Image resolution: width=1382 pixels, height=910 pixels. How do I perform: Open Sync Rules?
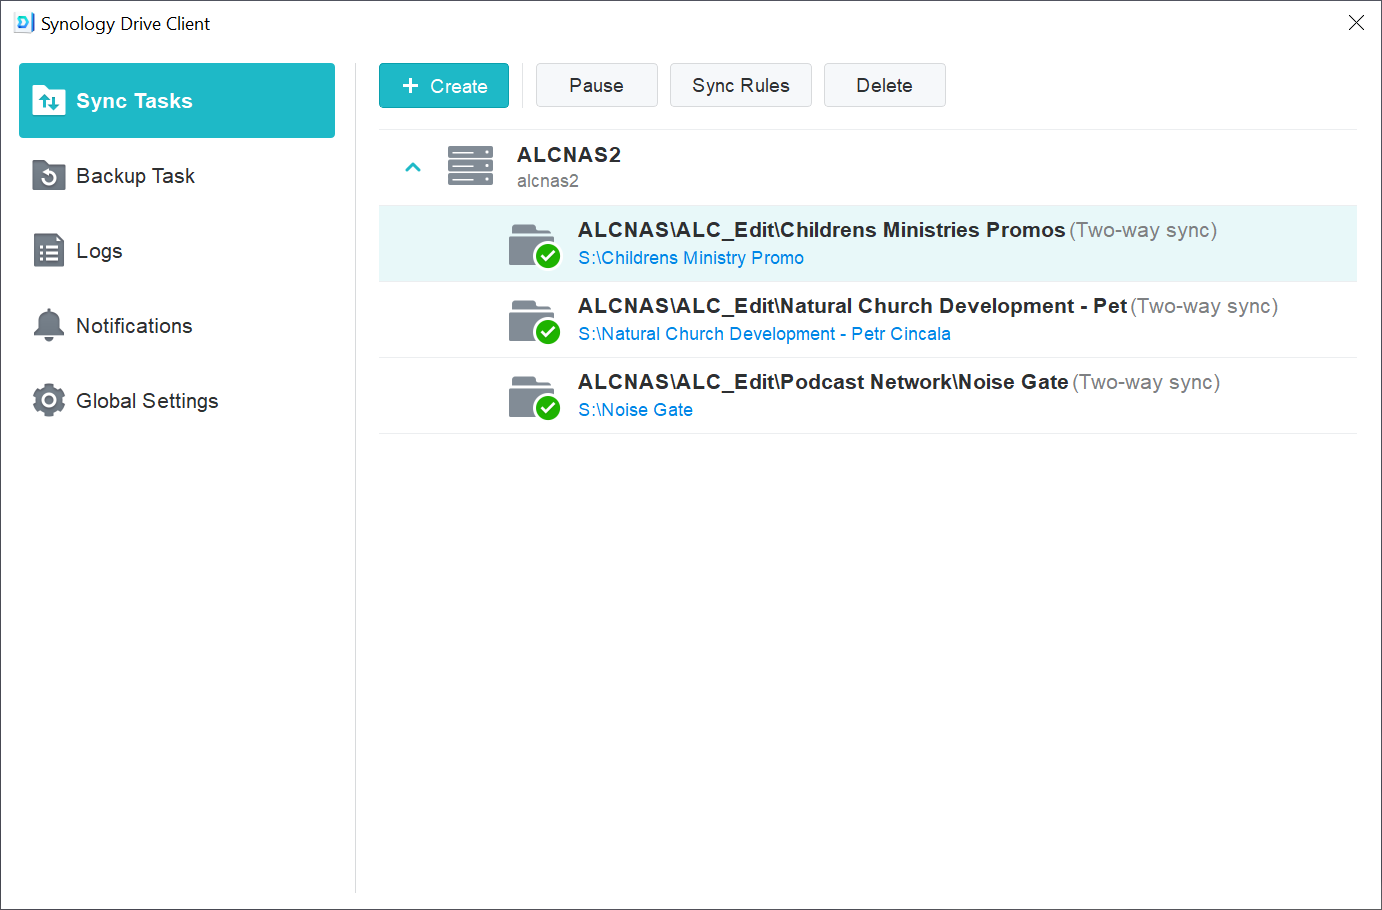tap(741, 85)
